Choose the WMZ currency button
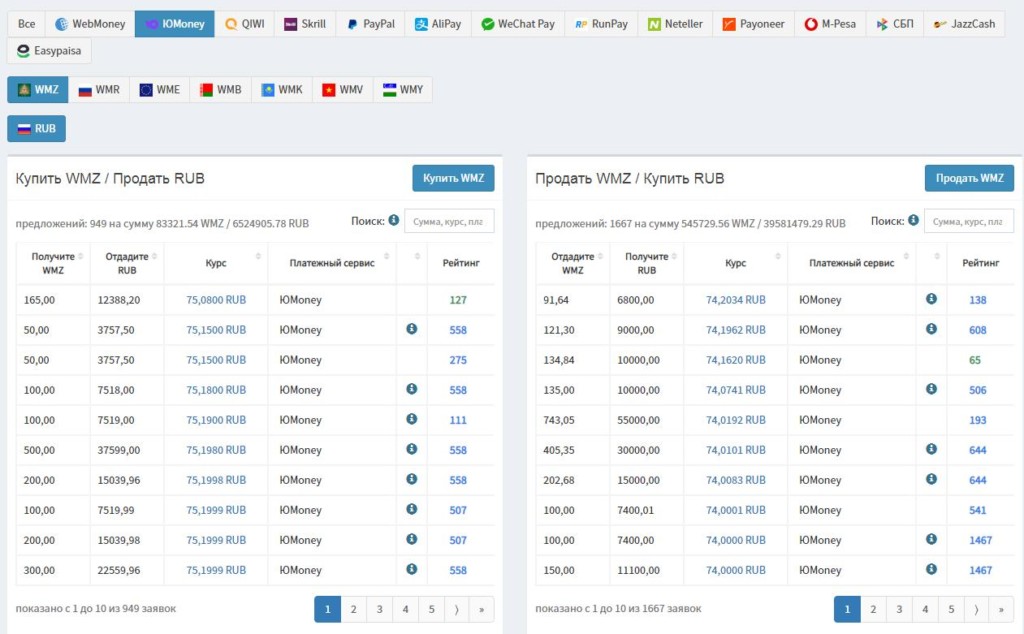Viewport: 1024px width, 634px height. (38, 89)
